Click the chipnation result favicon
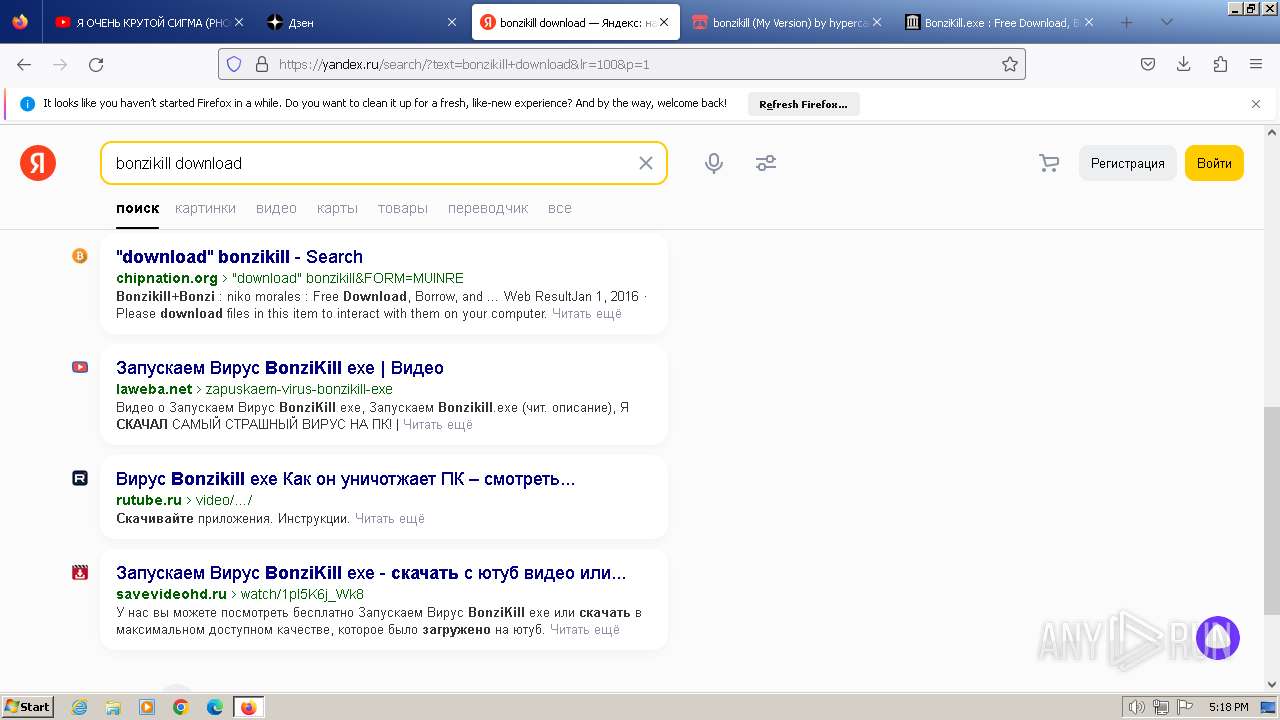This screenshot has width=1280, height=720. point(80,256)
